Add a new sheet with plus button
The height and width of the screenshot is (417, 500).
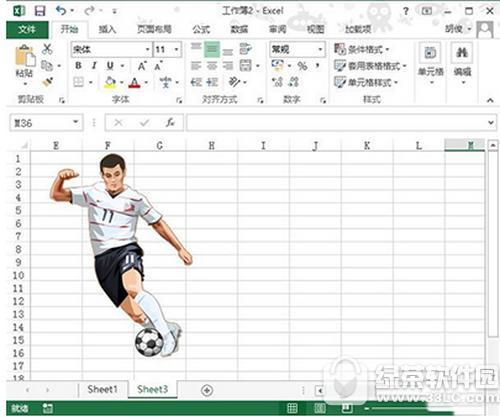(x=207, y=390)
